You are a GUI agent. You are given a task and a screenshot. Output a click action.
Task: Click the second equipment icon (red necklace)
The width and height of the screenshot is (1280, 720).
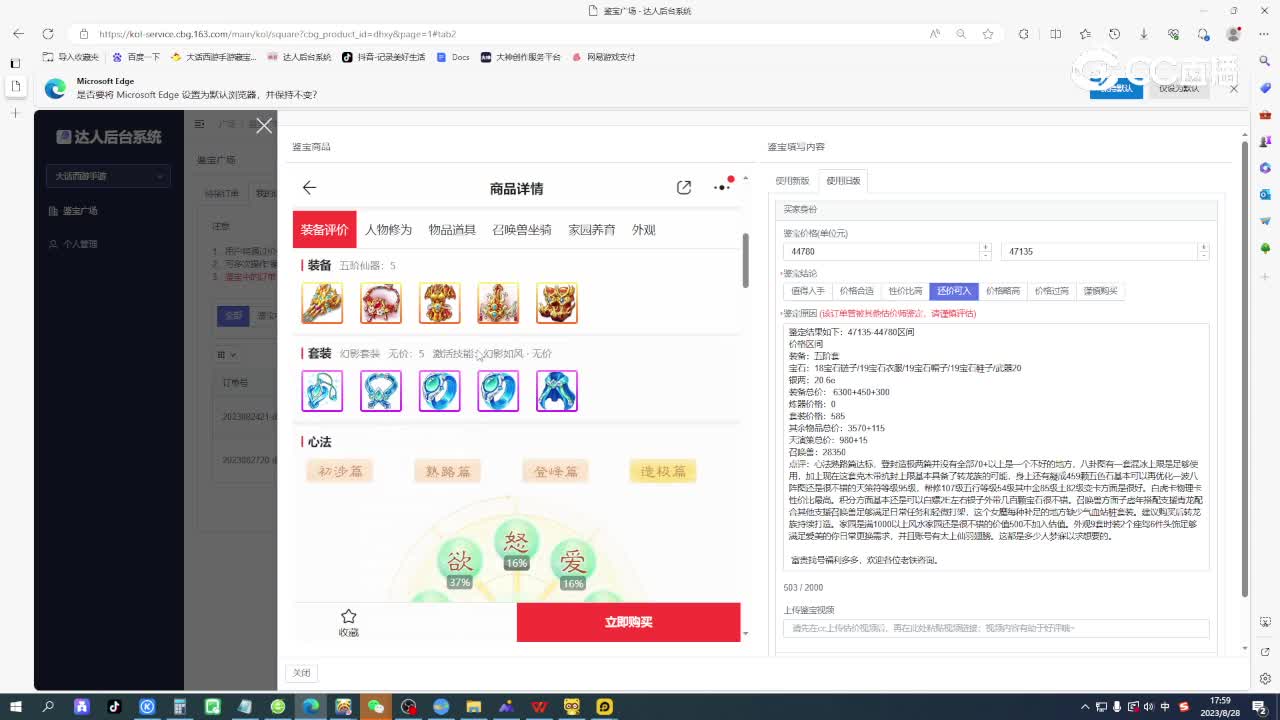[381, 303]
